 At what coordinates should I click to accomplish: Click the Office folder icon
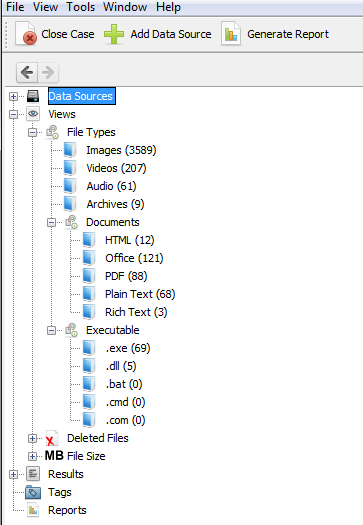[89, 258]
